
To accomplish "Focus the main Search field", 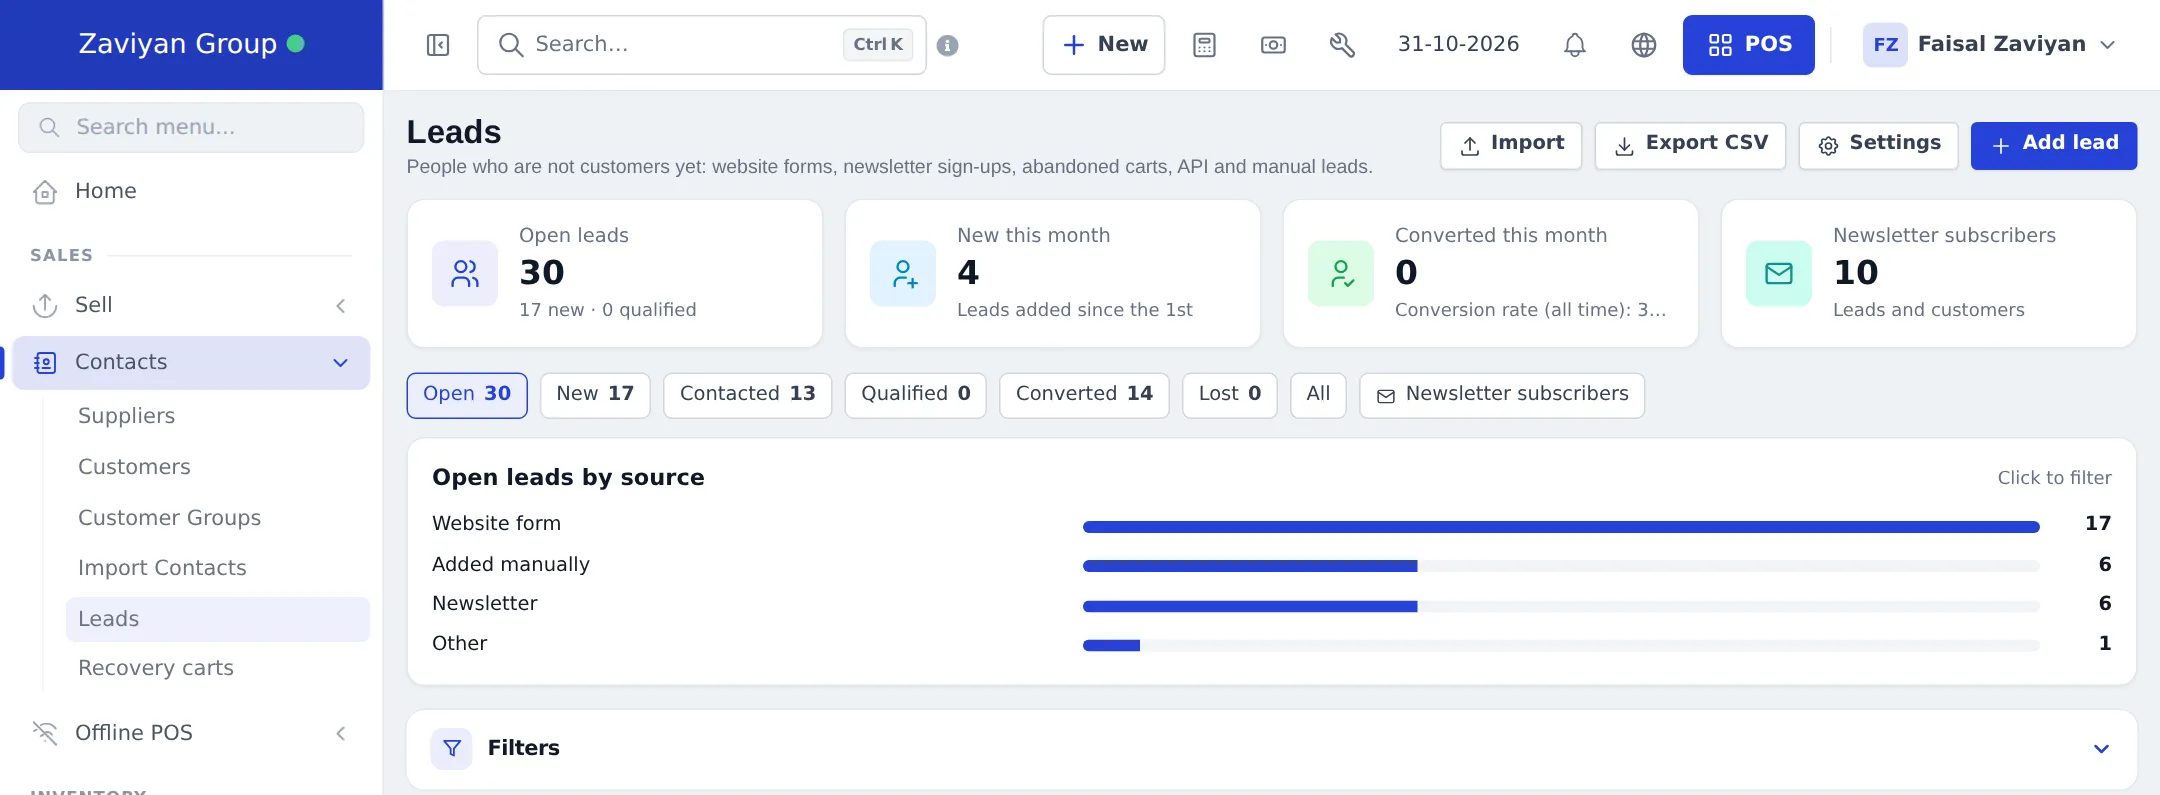I will tap(702, 45).
